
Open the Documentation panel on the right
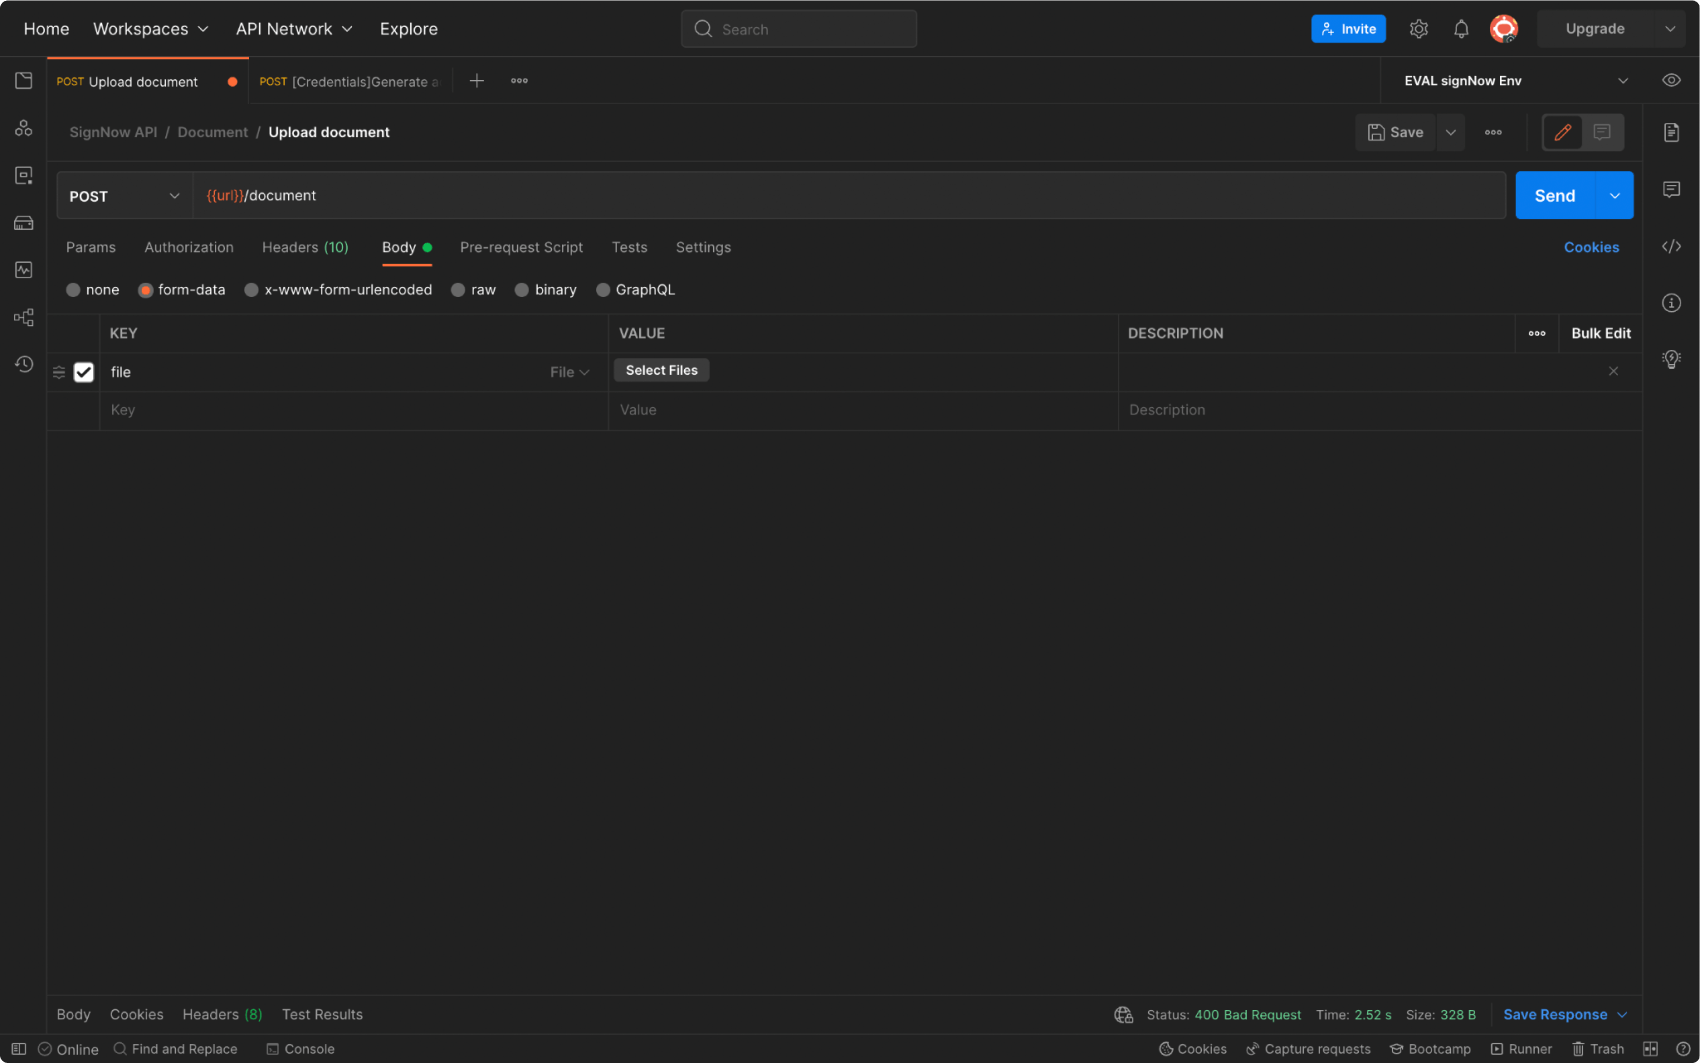point(1671,131)
